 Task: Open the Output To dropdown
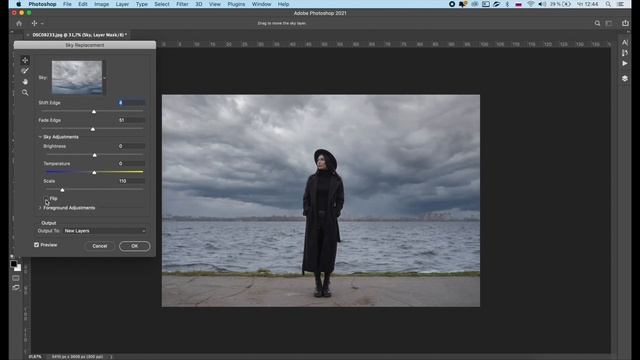(x=104, y=231)
